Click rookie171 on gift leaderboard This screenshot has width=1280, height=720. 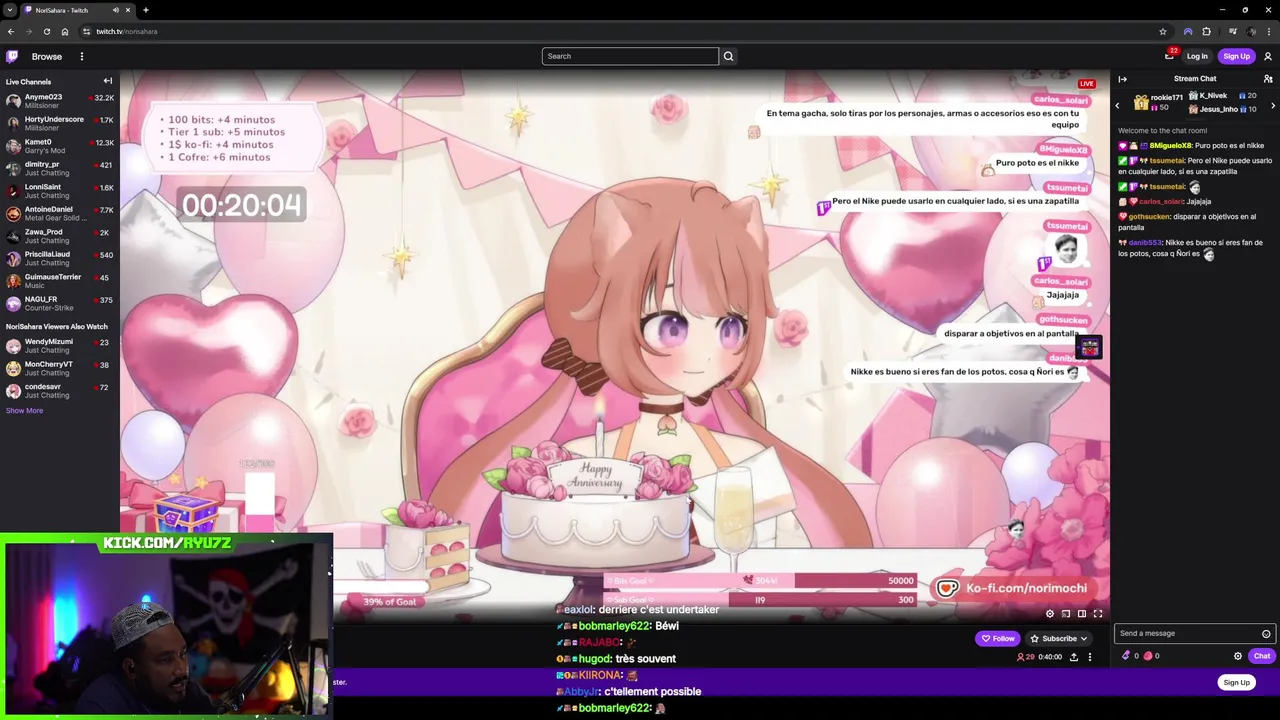click(x=1157, y=102)
